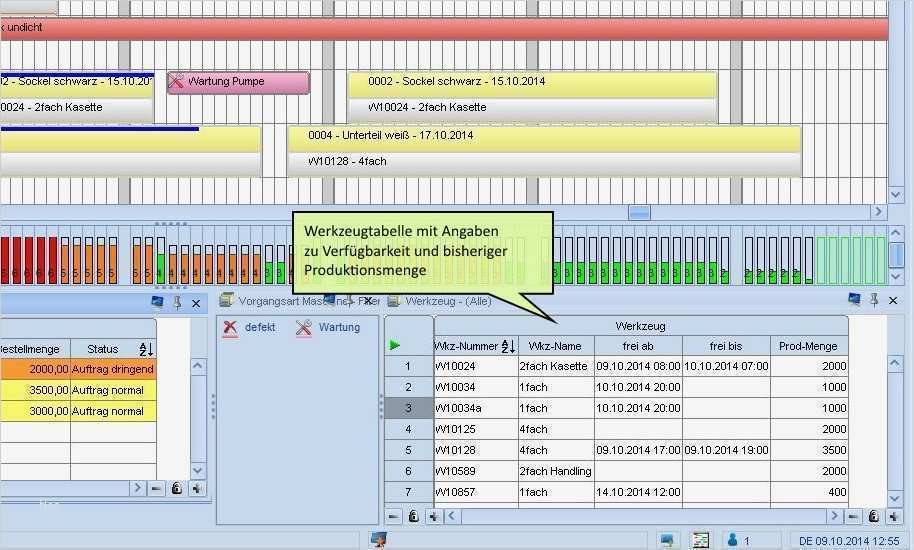Image resolution: width=914 pixels, height=550 pixels.
Task: Click the Gantt chart icon in status bar
Action: point(701,540)
